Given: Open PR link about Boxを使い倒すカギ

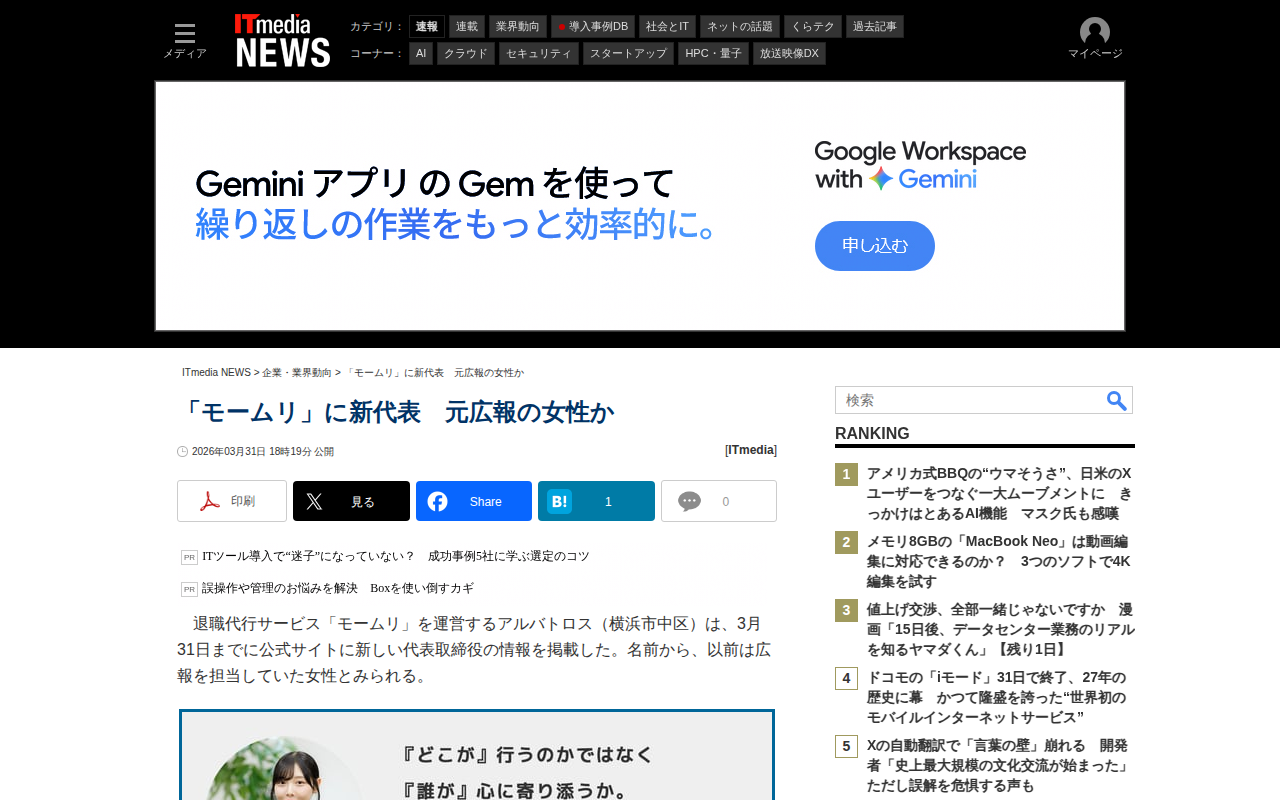Looking at the screenshot, I should coord(338,588).
